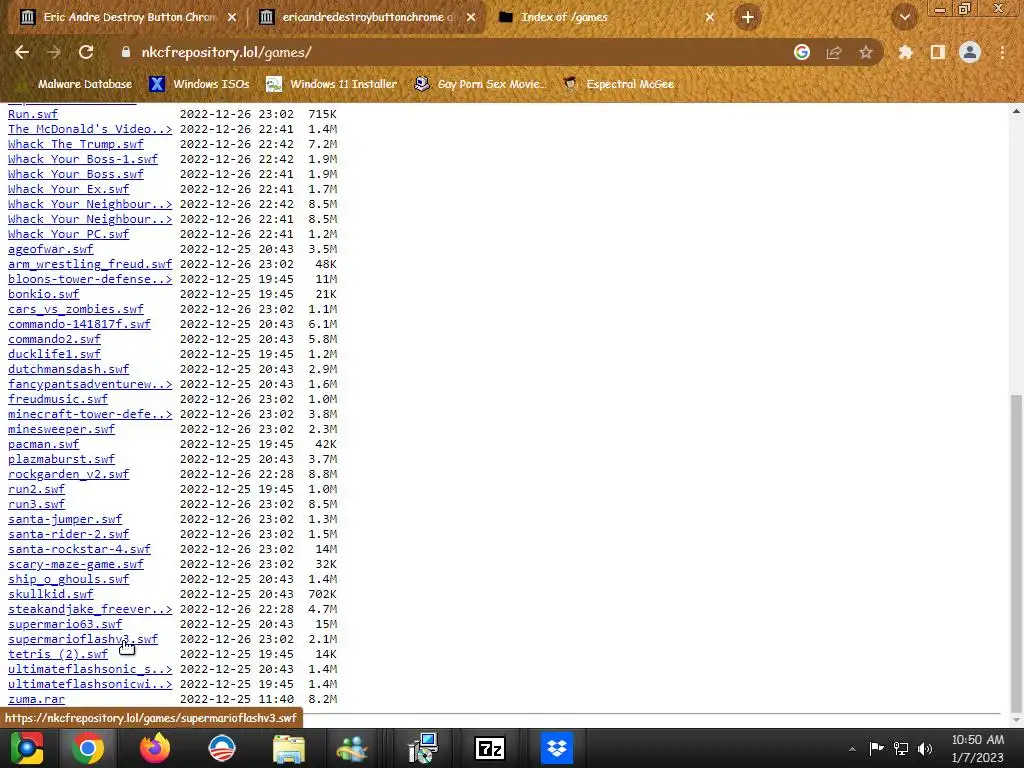This screenshot has height=768, width=1024.
Task: Open run3.swf link
Action: [x=37, y=505]
